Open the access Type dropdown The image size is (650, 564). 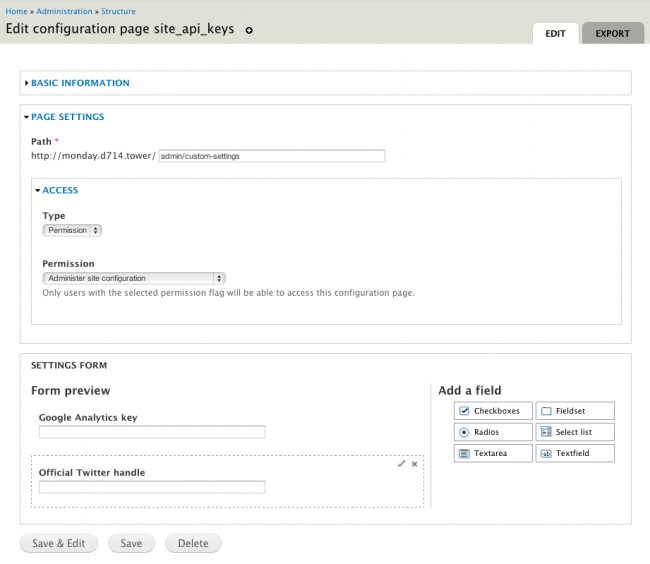[72, 230]
